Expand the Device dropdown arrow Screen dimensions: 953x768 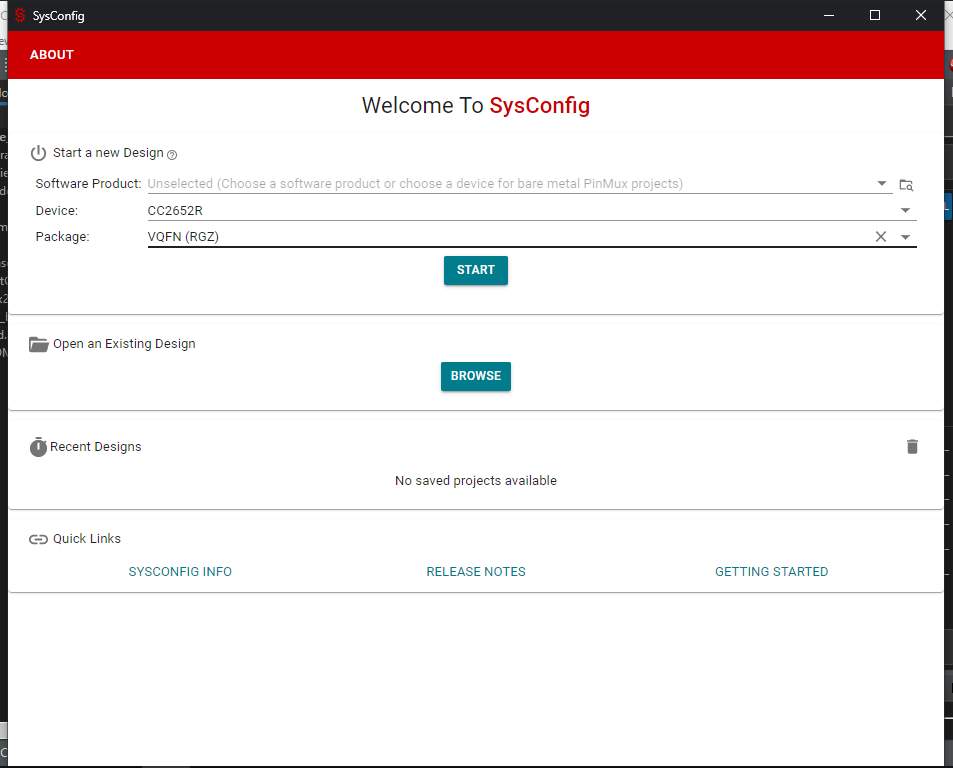tap(905, 210)
